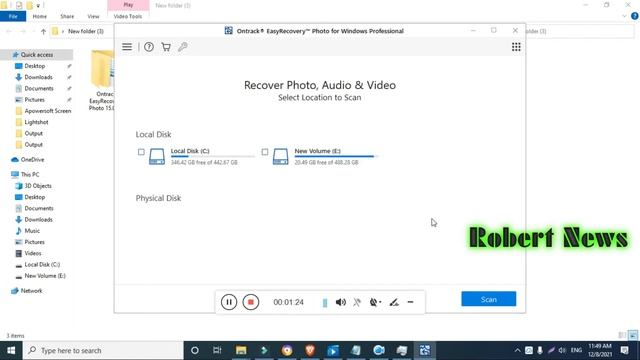This screenshot has height=360, width=640.
Task: Open the nine-dot apps grid icon
Action: coord(516,47)
